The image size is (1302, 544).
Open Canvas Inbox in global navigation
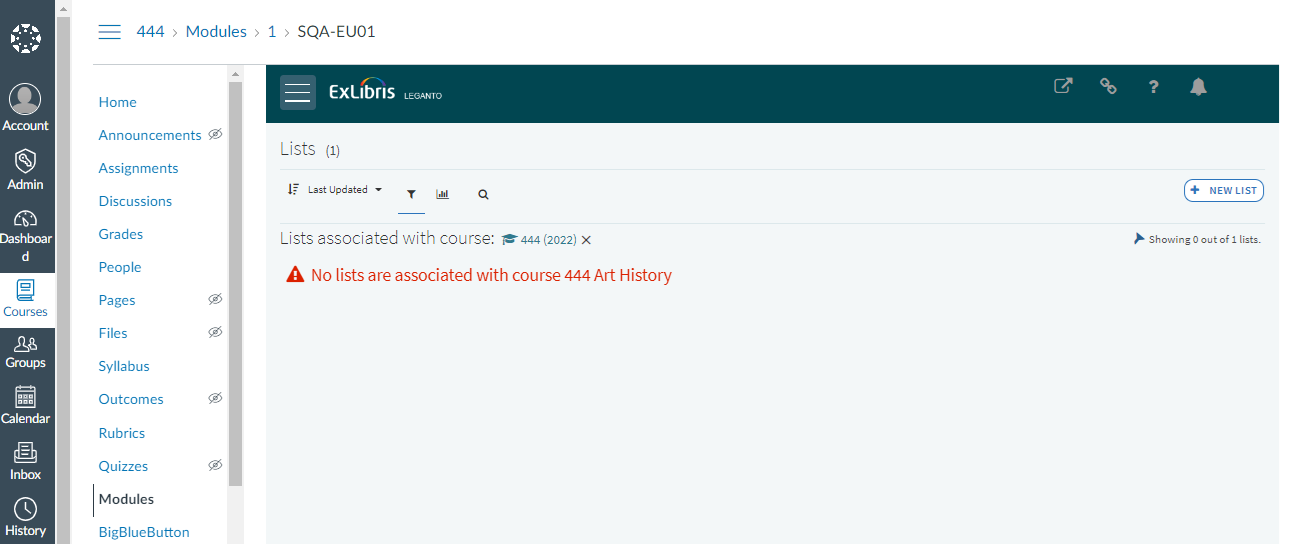click(26, 461)
